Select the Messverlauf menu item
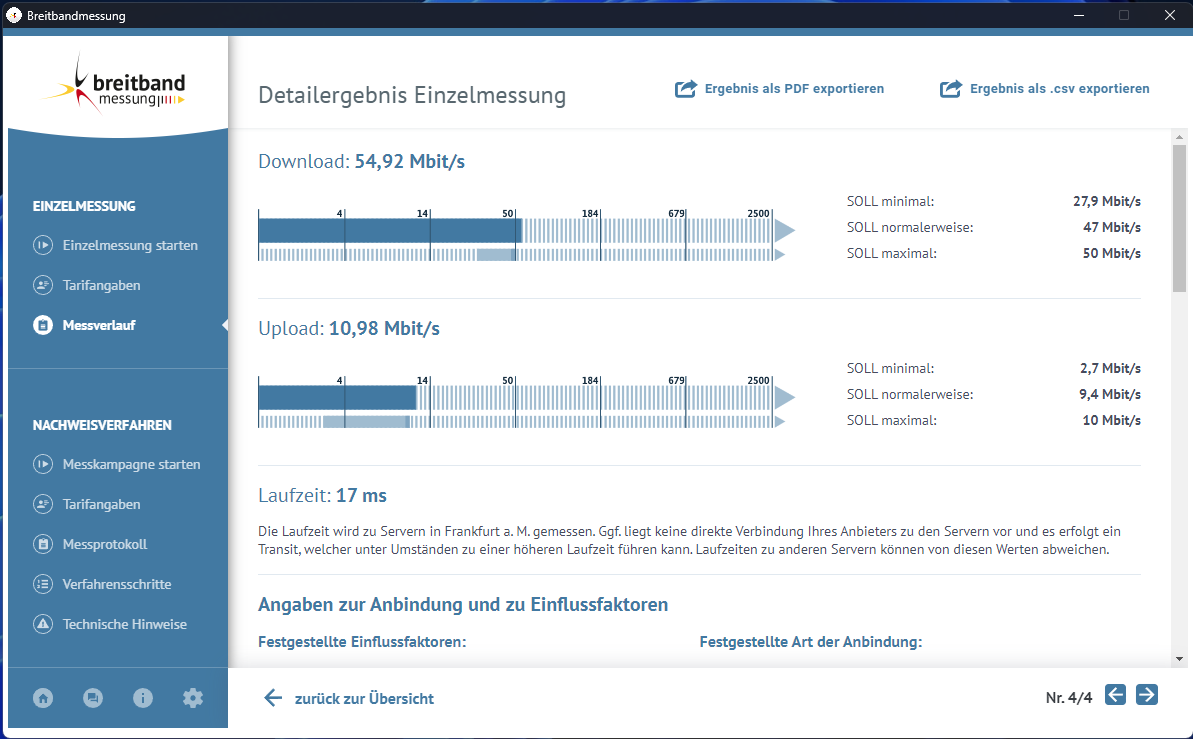This screenshot has width=1193, height=739. click(x=99, y=325)
